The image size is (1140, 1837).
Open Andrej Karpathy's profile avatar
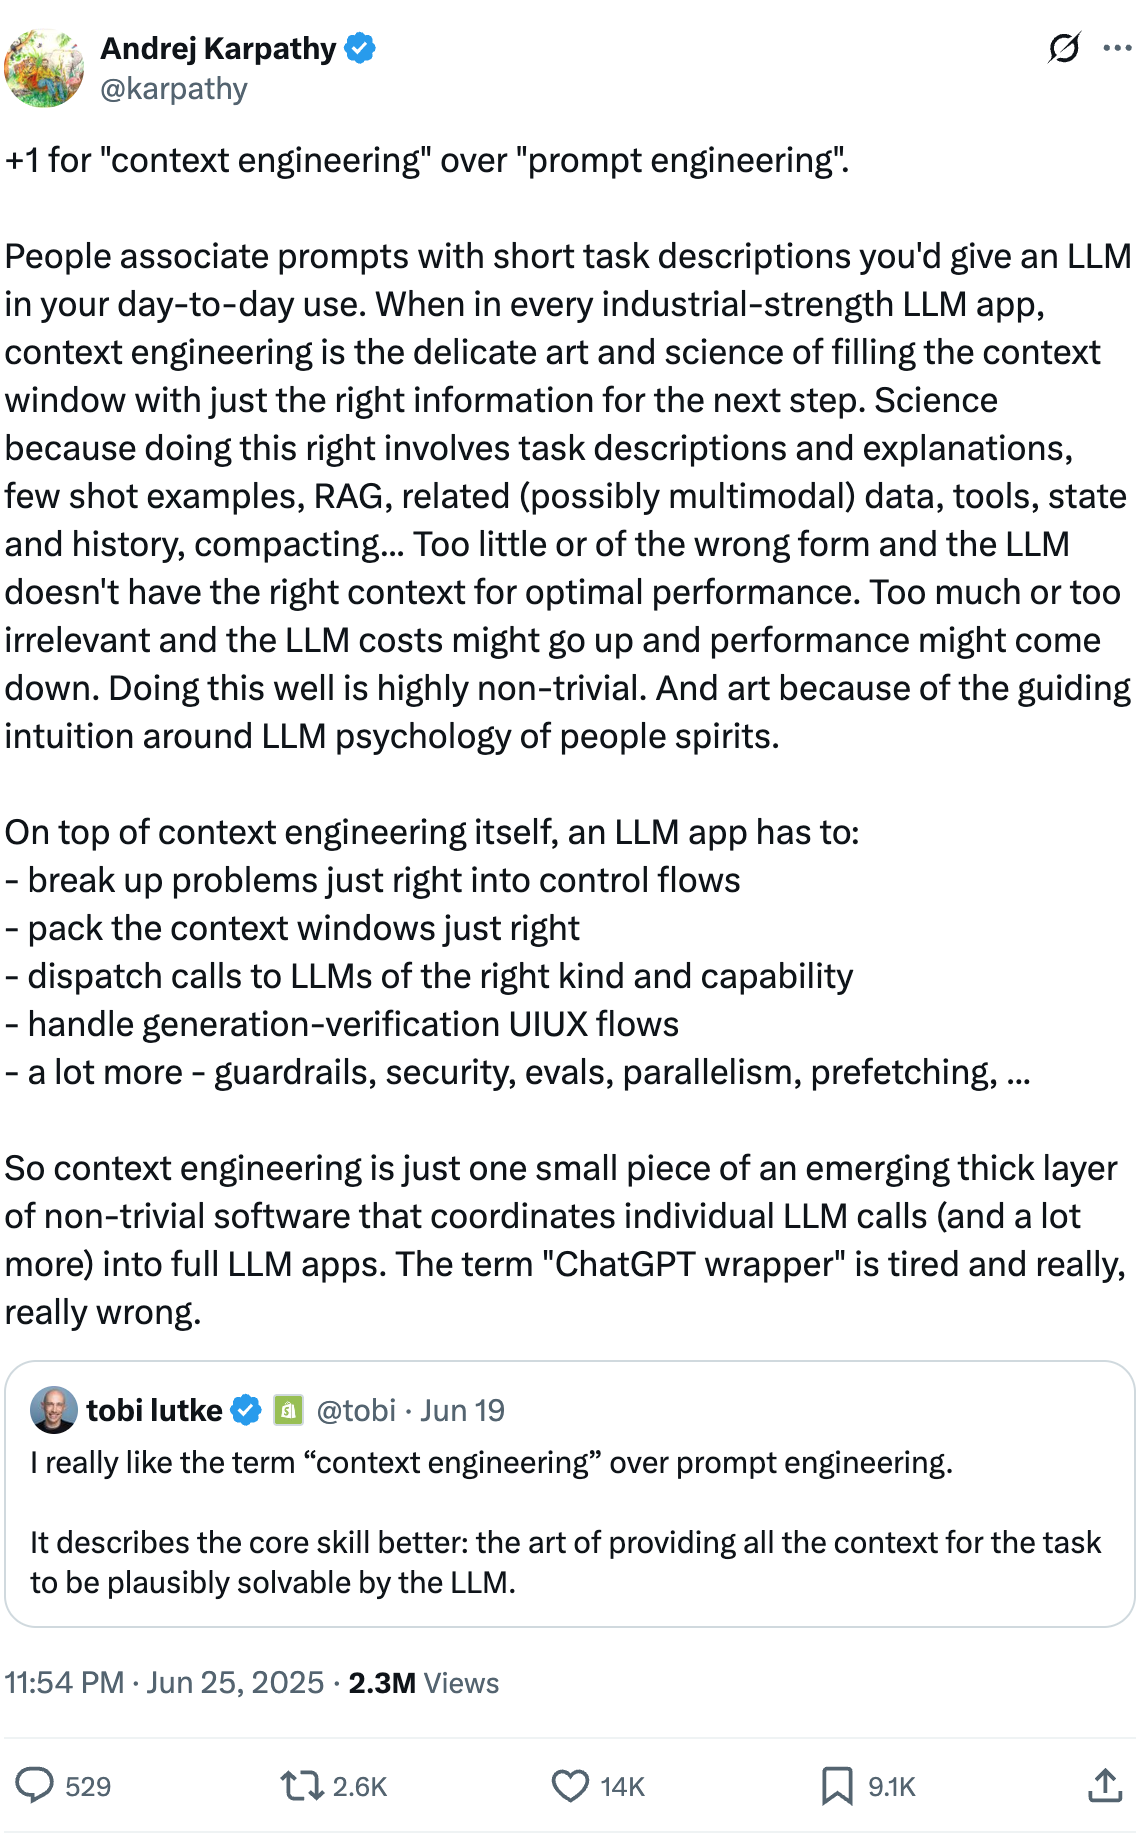coord(44,68)
